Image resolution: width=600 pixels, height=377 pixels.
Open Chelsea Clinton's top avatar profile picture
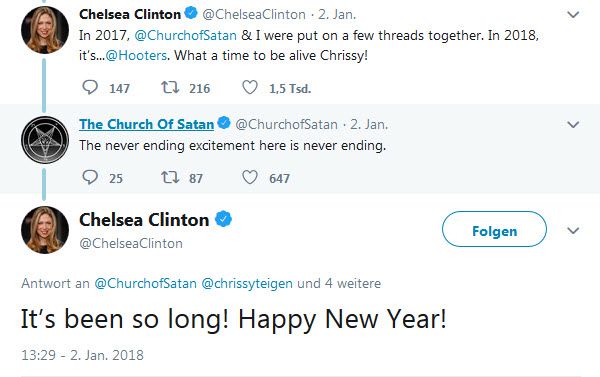tap(45, 30)
